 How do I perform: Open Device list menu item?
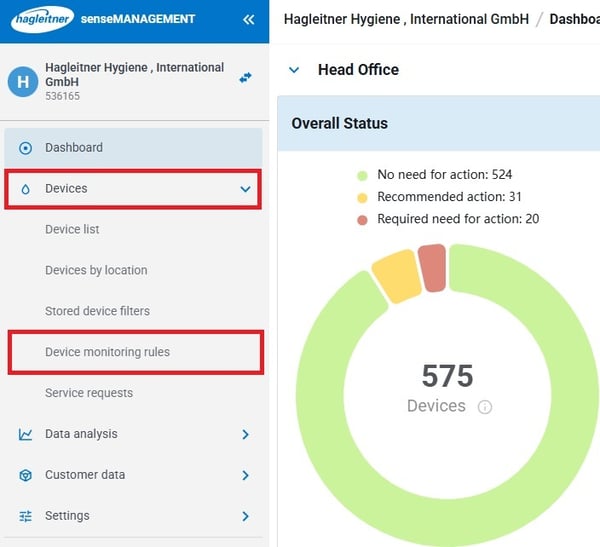(x=72, y=229)
